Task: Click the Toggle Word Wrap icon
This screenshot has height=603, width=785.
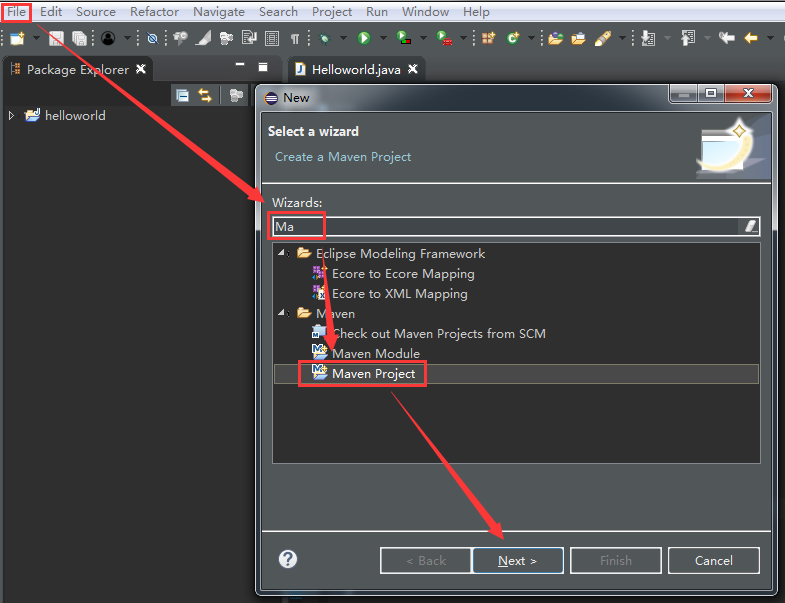Action: [x=249, y=38]
